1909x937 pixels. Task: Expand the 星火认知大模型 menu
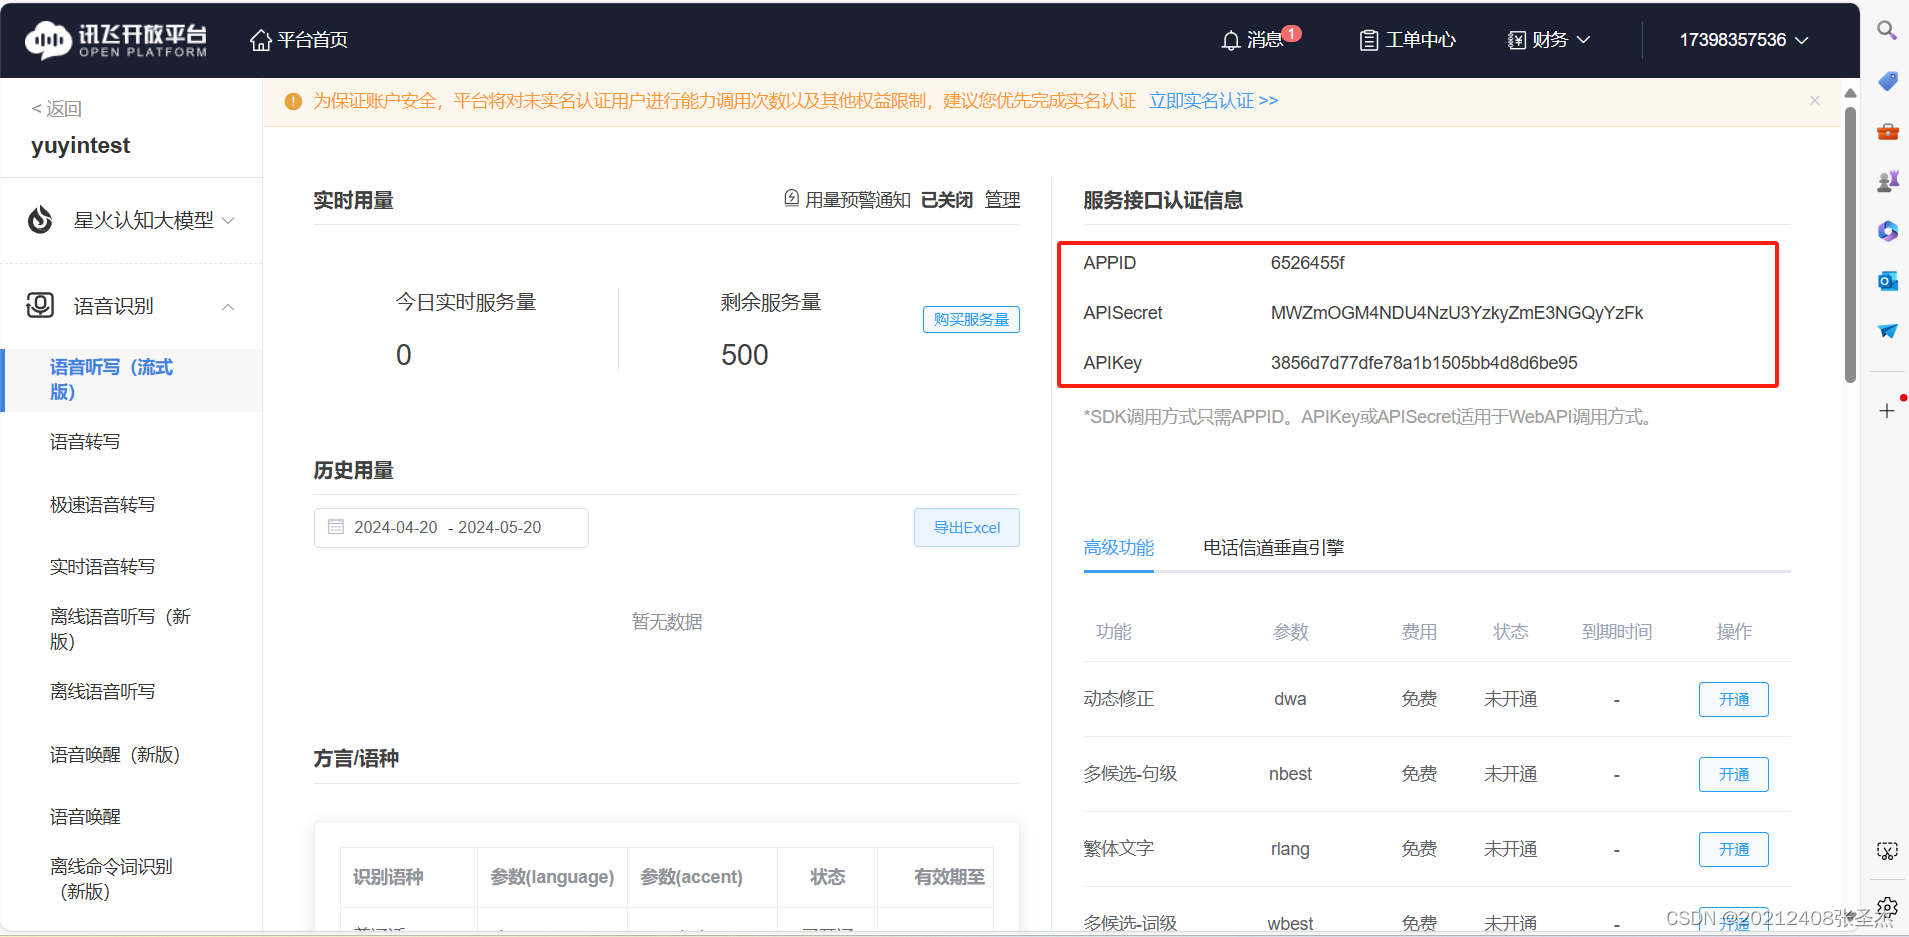131,220
